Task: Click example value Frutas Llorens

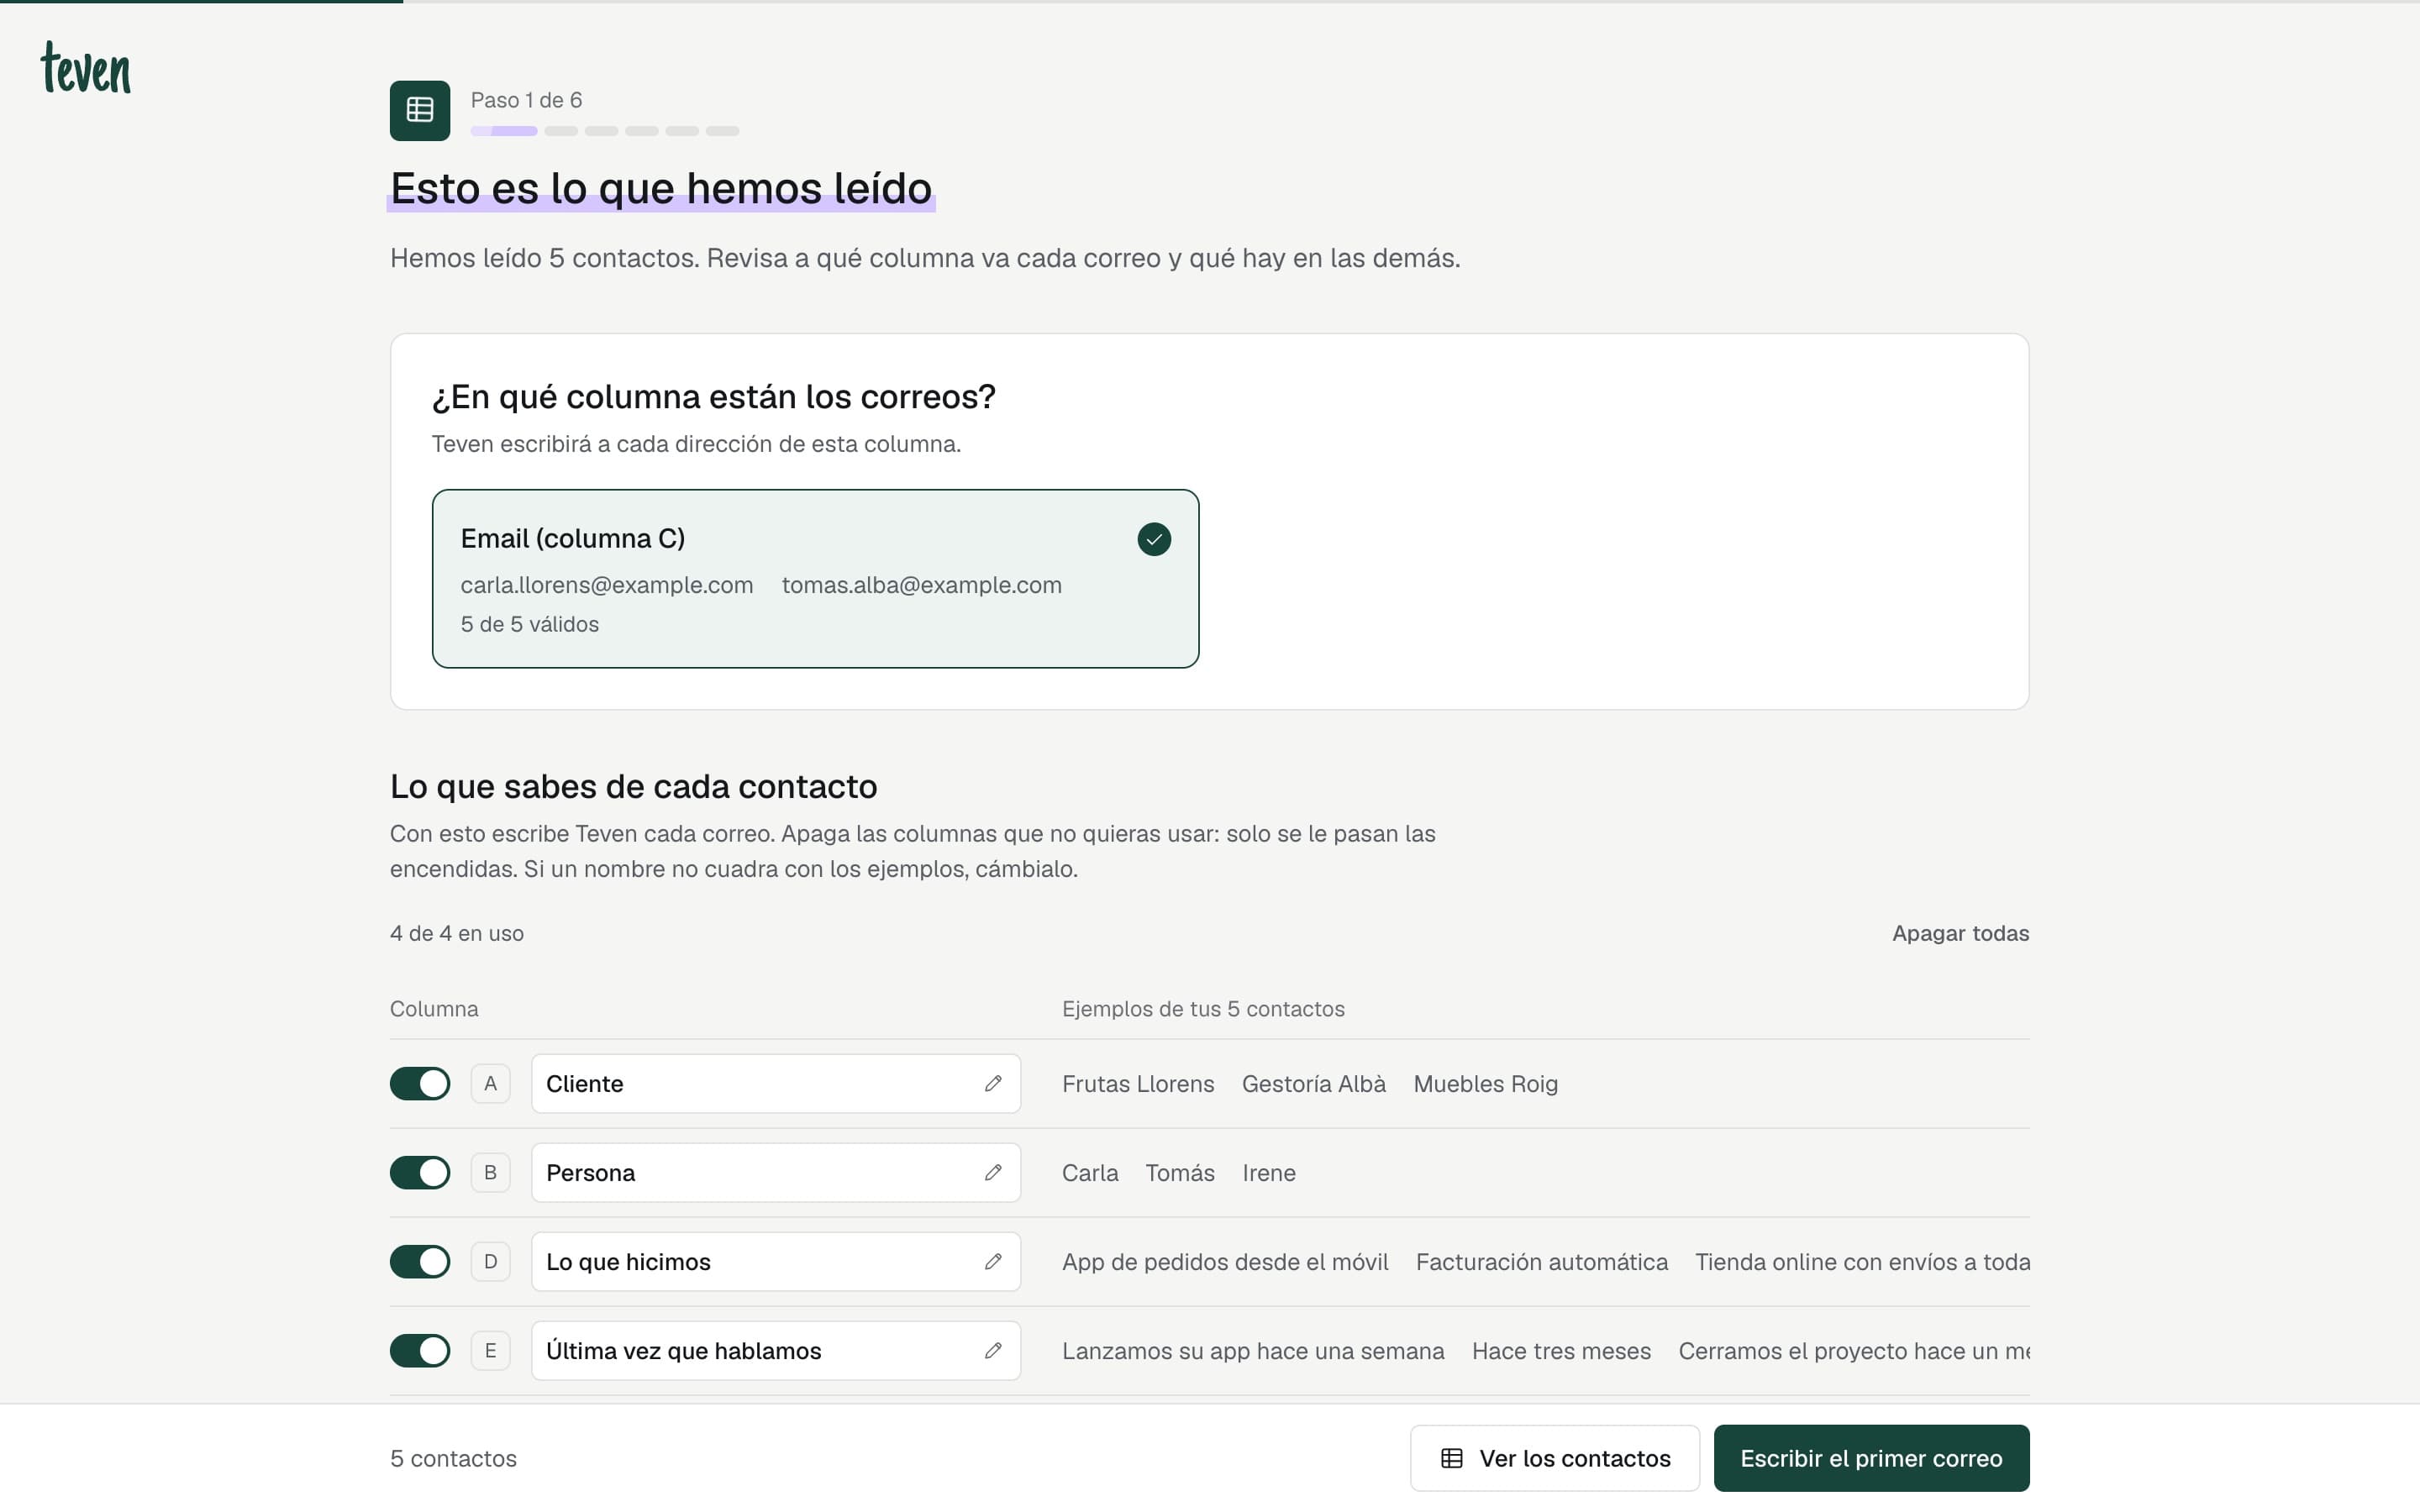Action: (1138, 1083)
